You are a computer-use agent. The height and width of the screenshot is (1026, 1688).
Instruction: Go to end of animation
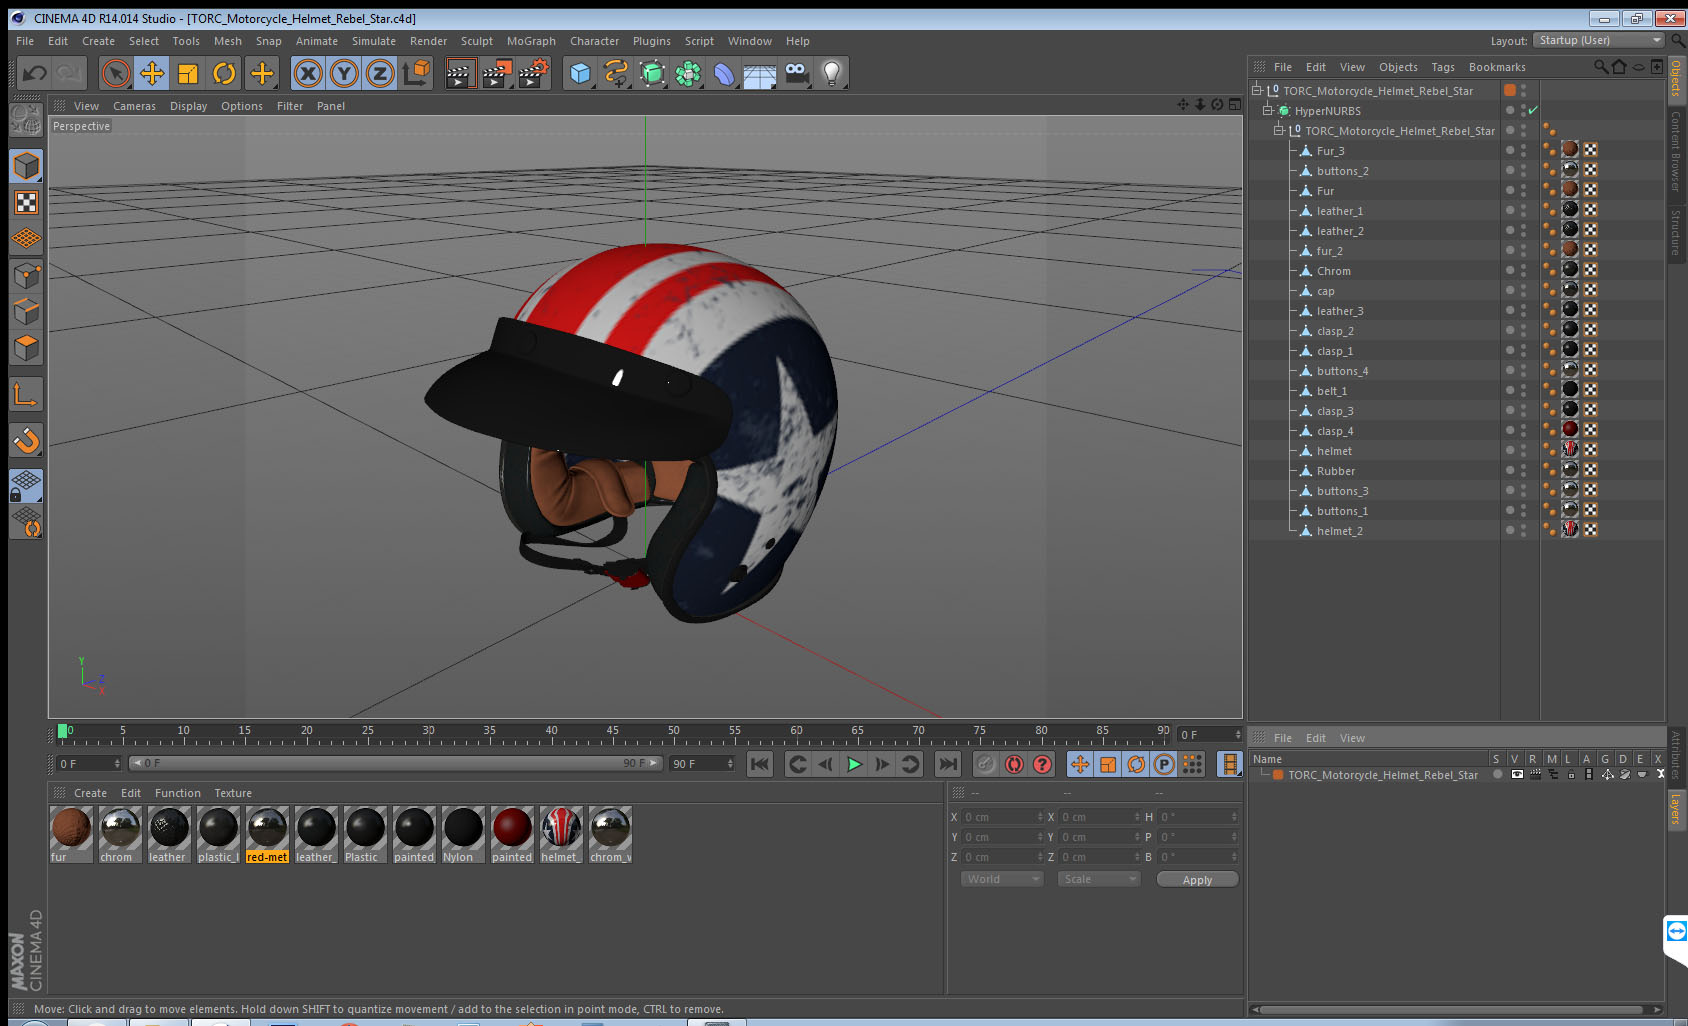click(947, 764)
